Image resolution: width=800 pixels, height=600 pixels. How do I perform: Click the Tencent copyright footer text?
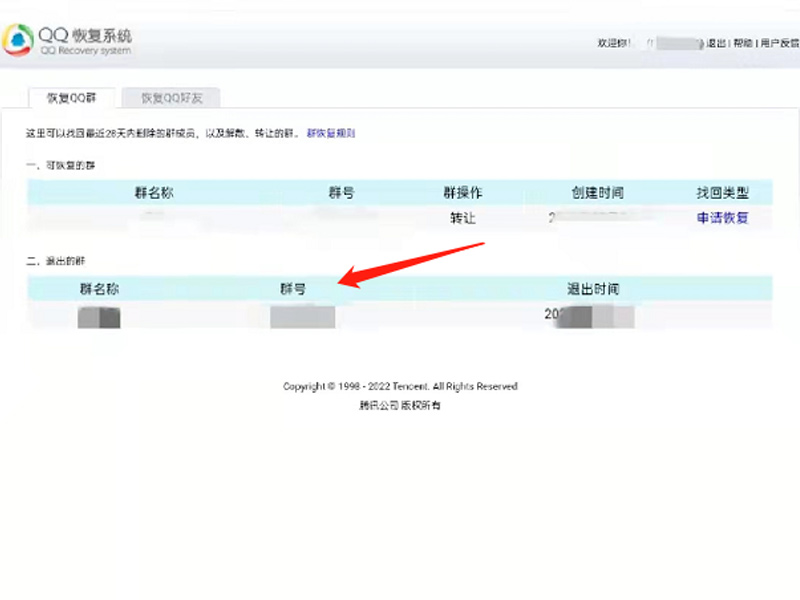(400, 386)
